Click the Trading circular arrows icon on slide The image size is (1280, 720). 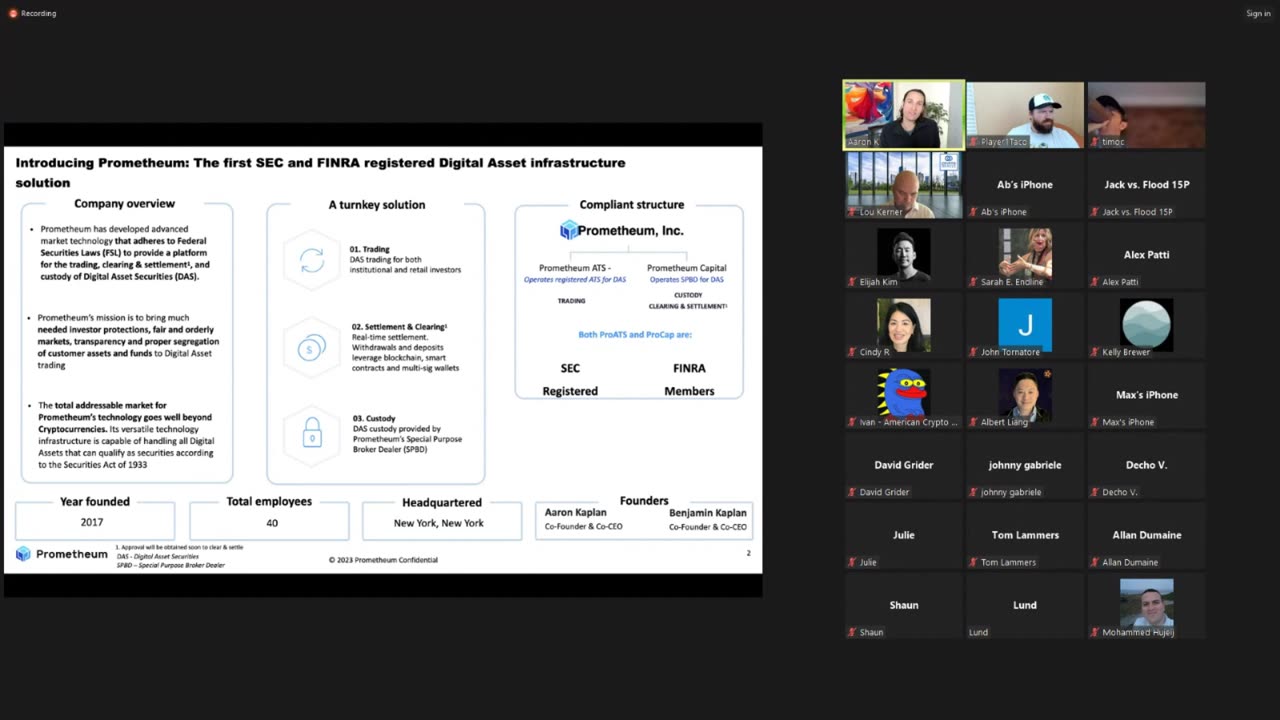(x=312, y=261)
